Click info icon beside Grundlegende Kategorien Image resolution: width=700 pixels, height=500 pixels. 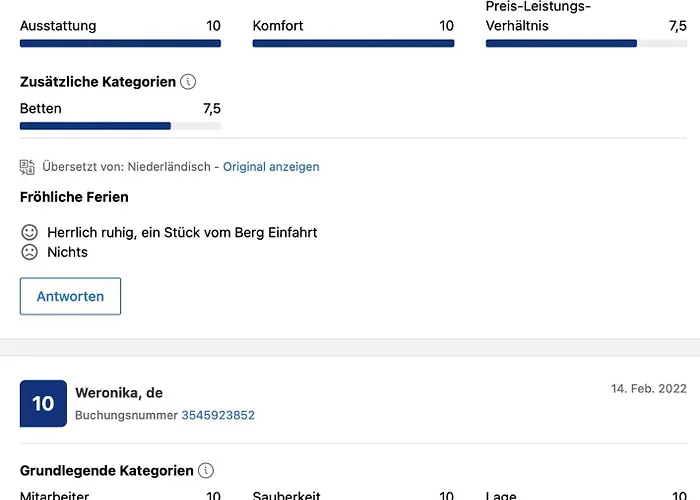coord(206,470)
